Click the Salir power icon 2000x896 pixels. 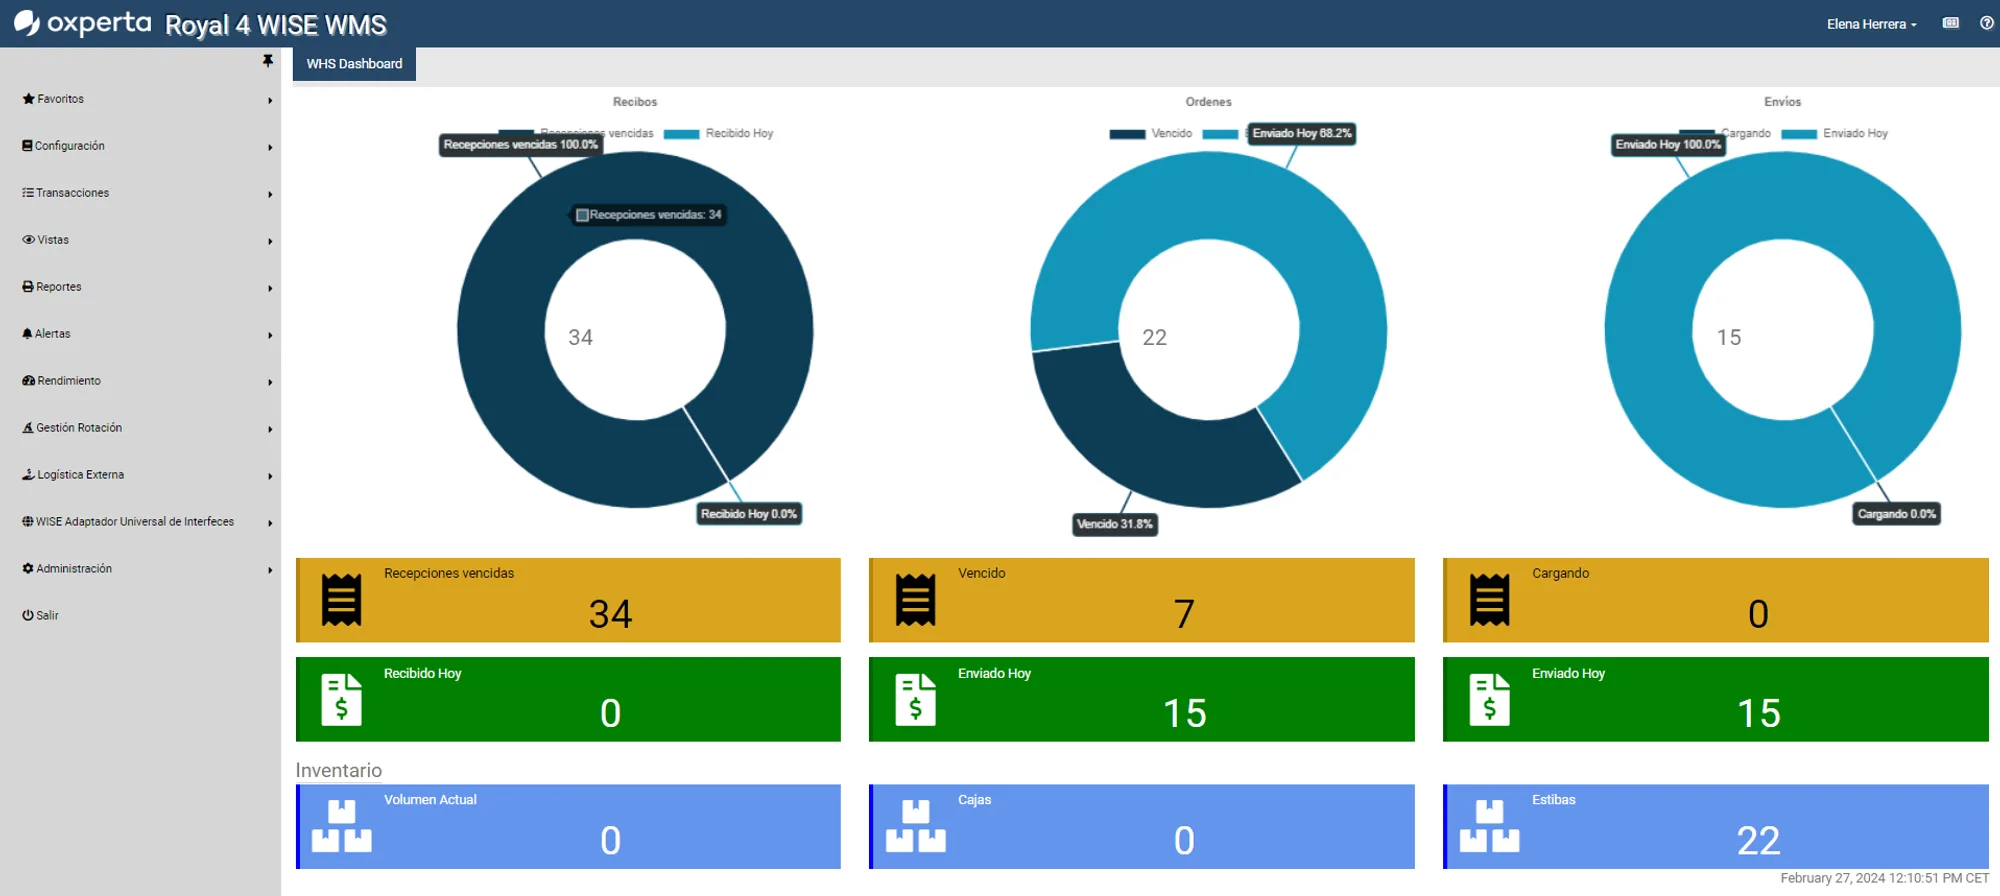[x=28, y=616]
